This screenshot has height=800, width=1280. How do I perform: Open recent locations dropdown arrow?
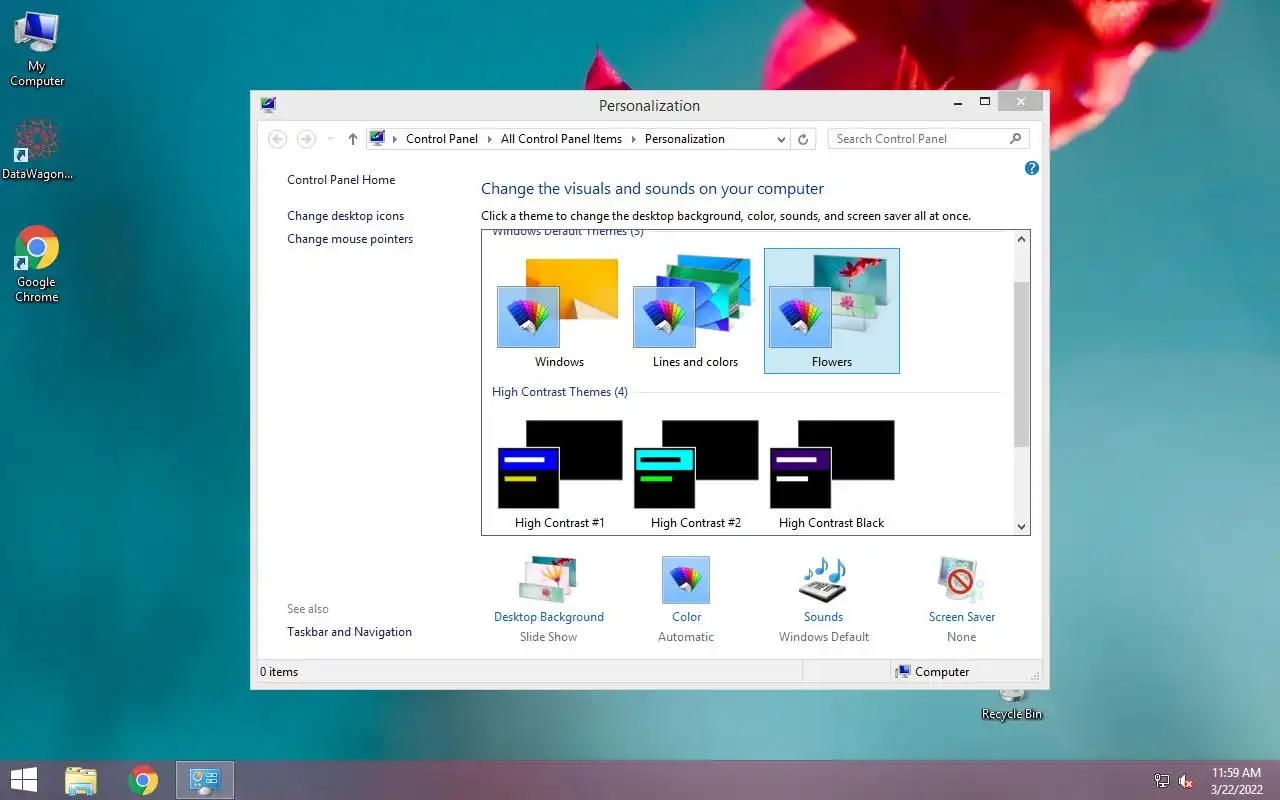[x=331, y=139]
